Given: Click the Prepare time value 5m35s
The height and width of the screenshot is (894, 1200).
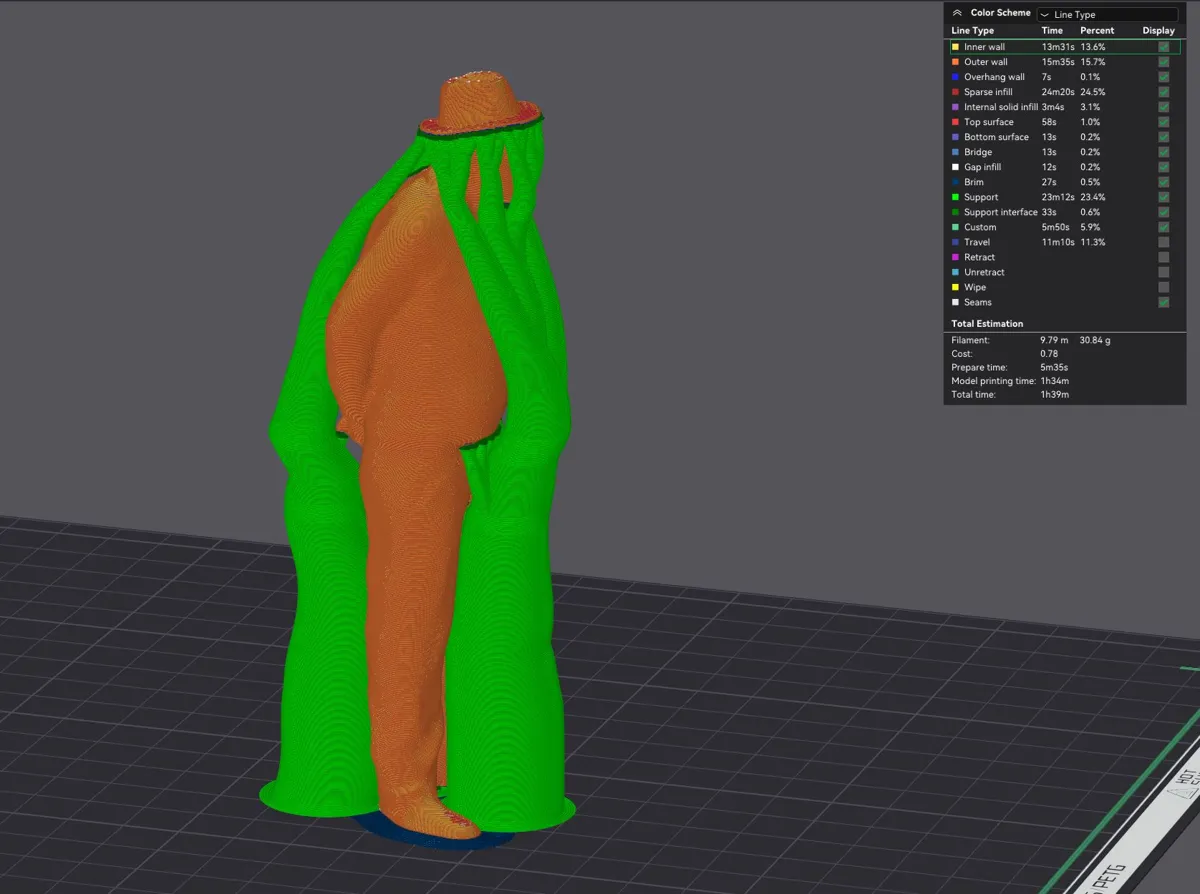Looking at the screenshot, I should click(1054, 368).
